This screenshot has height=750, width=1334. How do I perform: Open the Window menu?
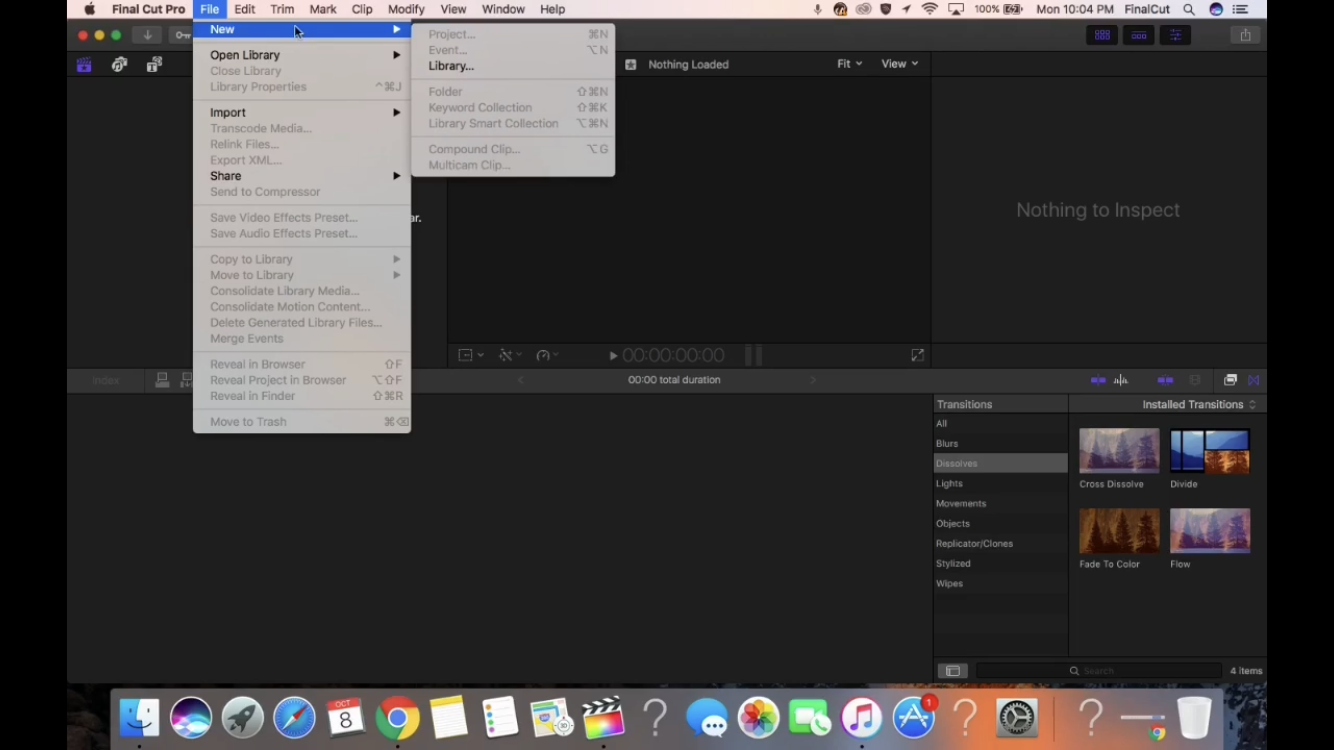point(503,9)
